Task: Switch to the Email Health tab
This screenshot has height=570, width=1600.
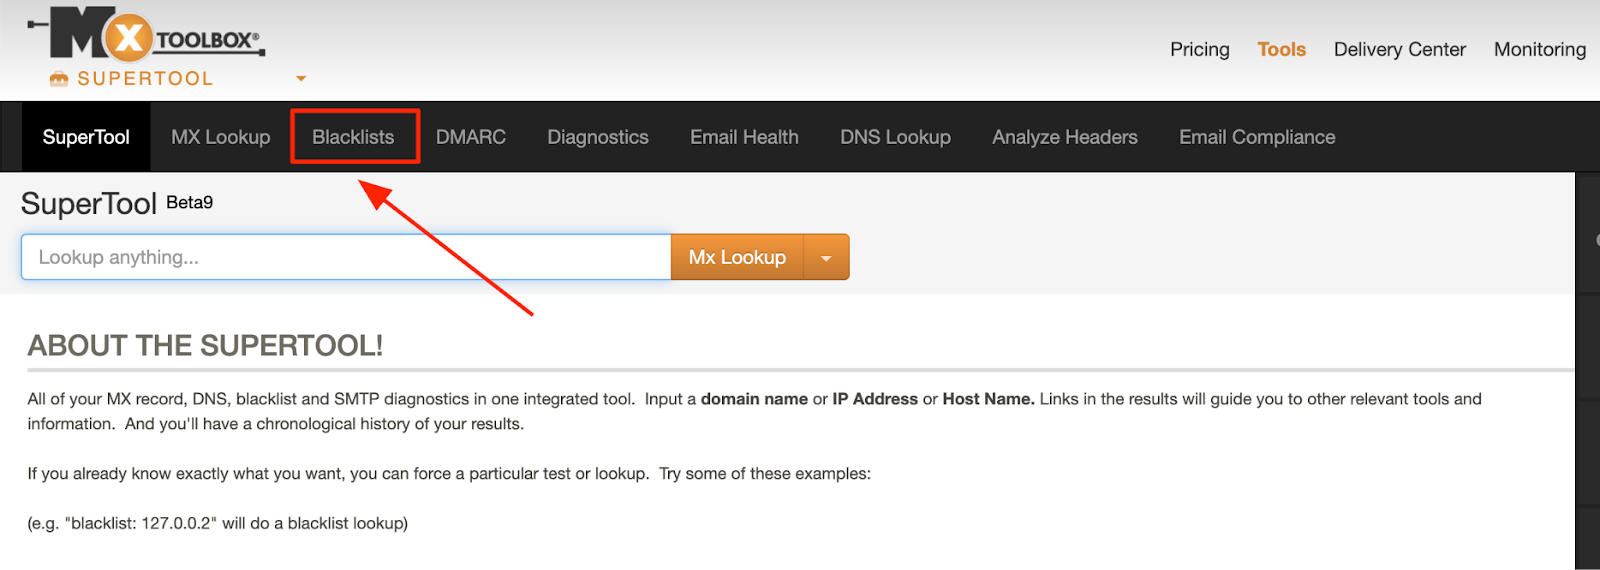Action: click(x=744, y=137)
